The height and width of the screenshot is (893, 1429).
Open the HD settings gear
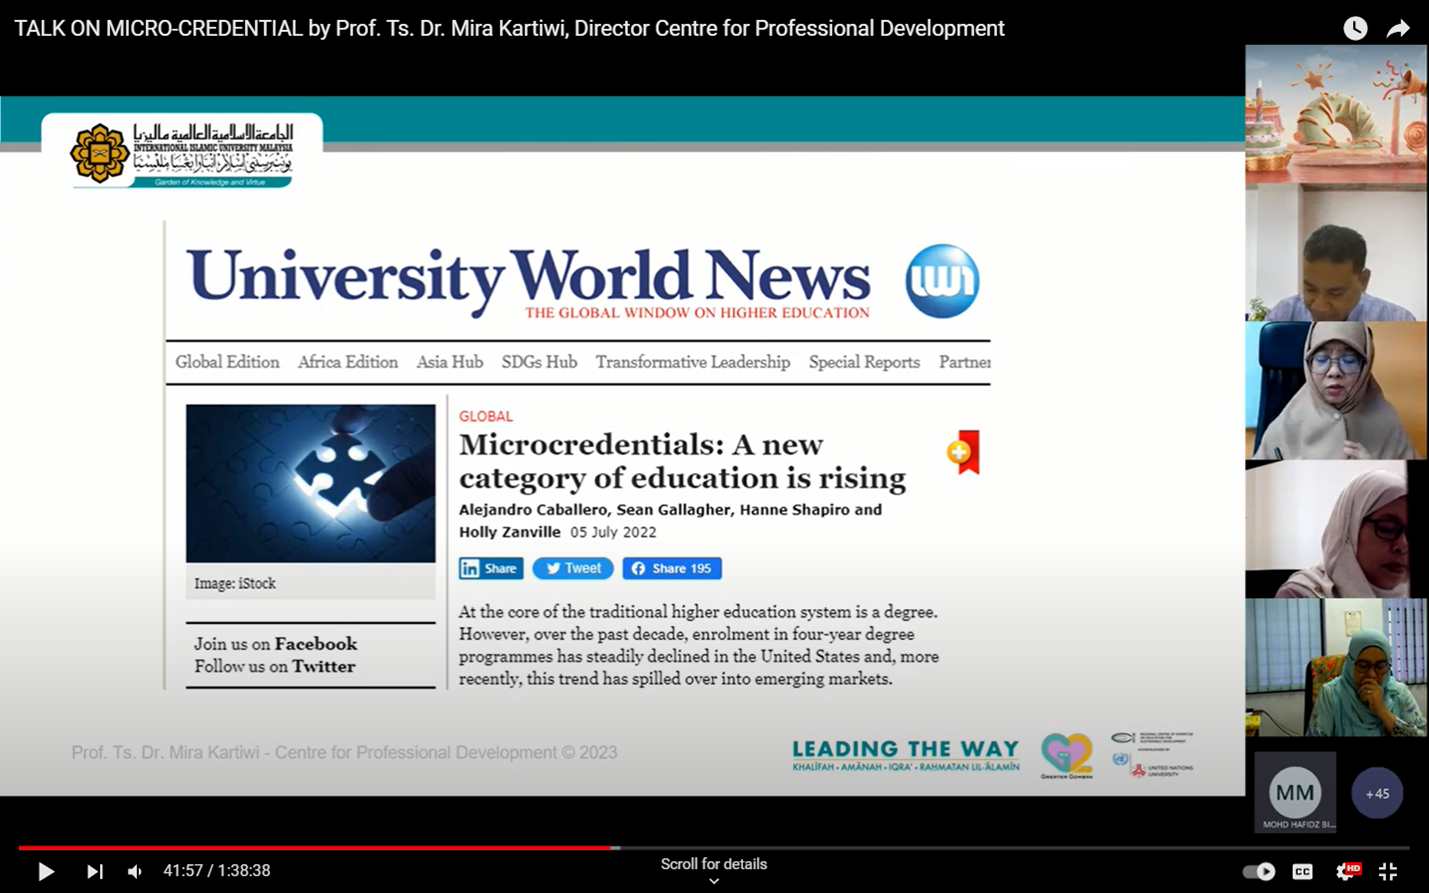click(1347, 871)
